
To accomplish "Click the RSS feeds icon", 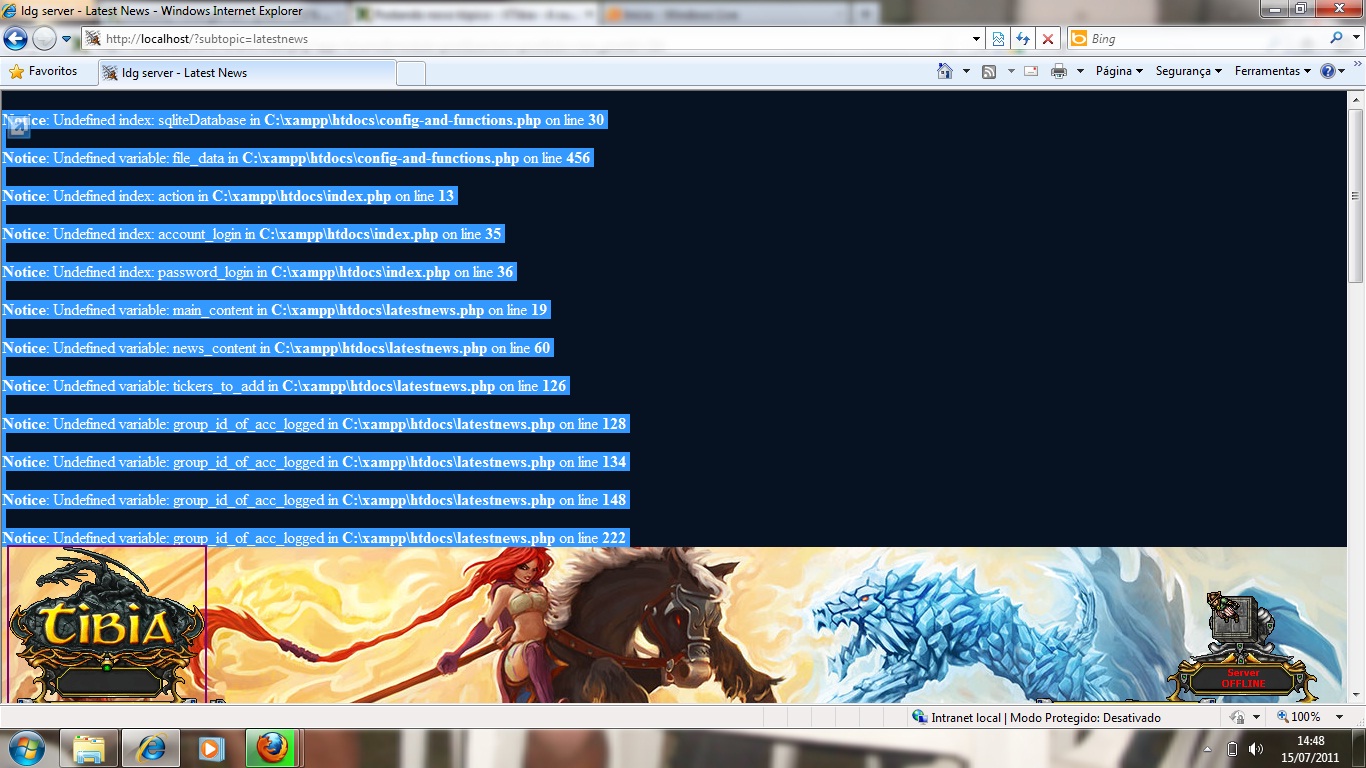I will [989, 71].
